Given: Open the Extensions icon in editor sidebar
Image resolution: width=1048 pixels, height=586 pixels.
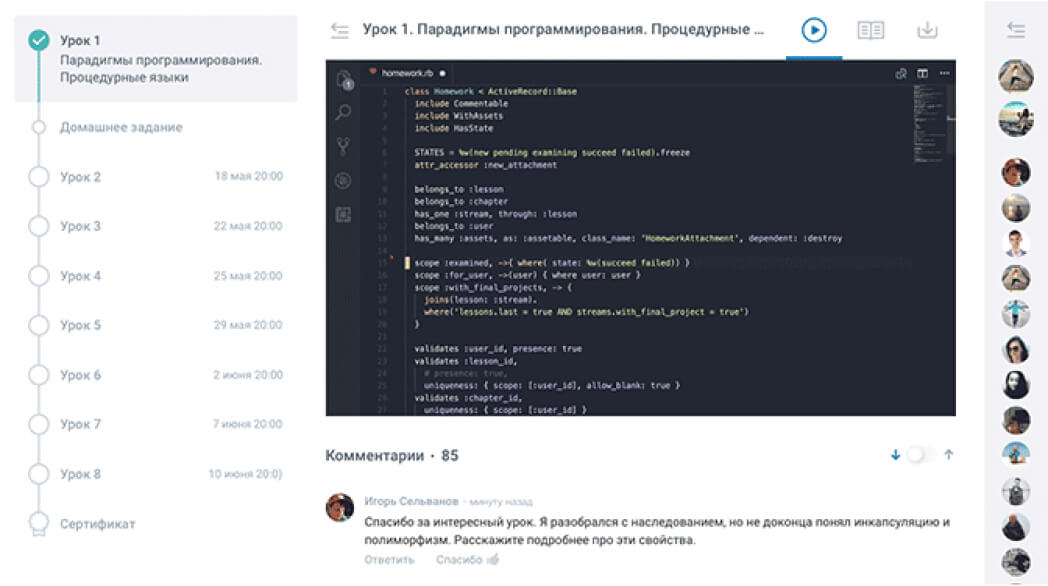Looking at the screenshot, I should (x=343, y=214).
